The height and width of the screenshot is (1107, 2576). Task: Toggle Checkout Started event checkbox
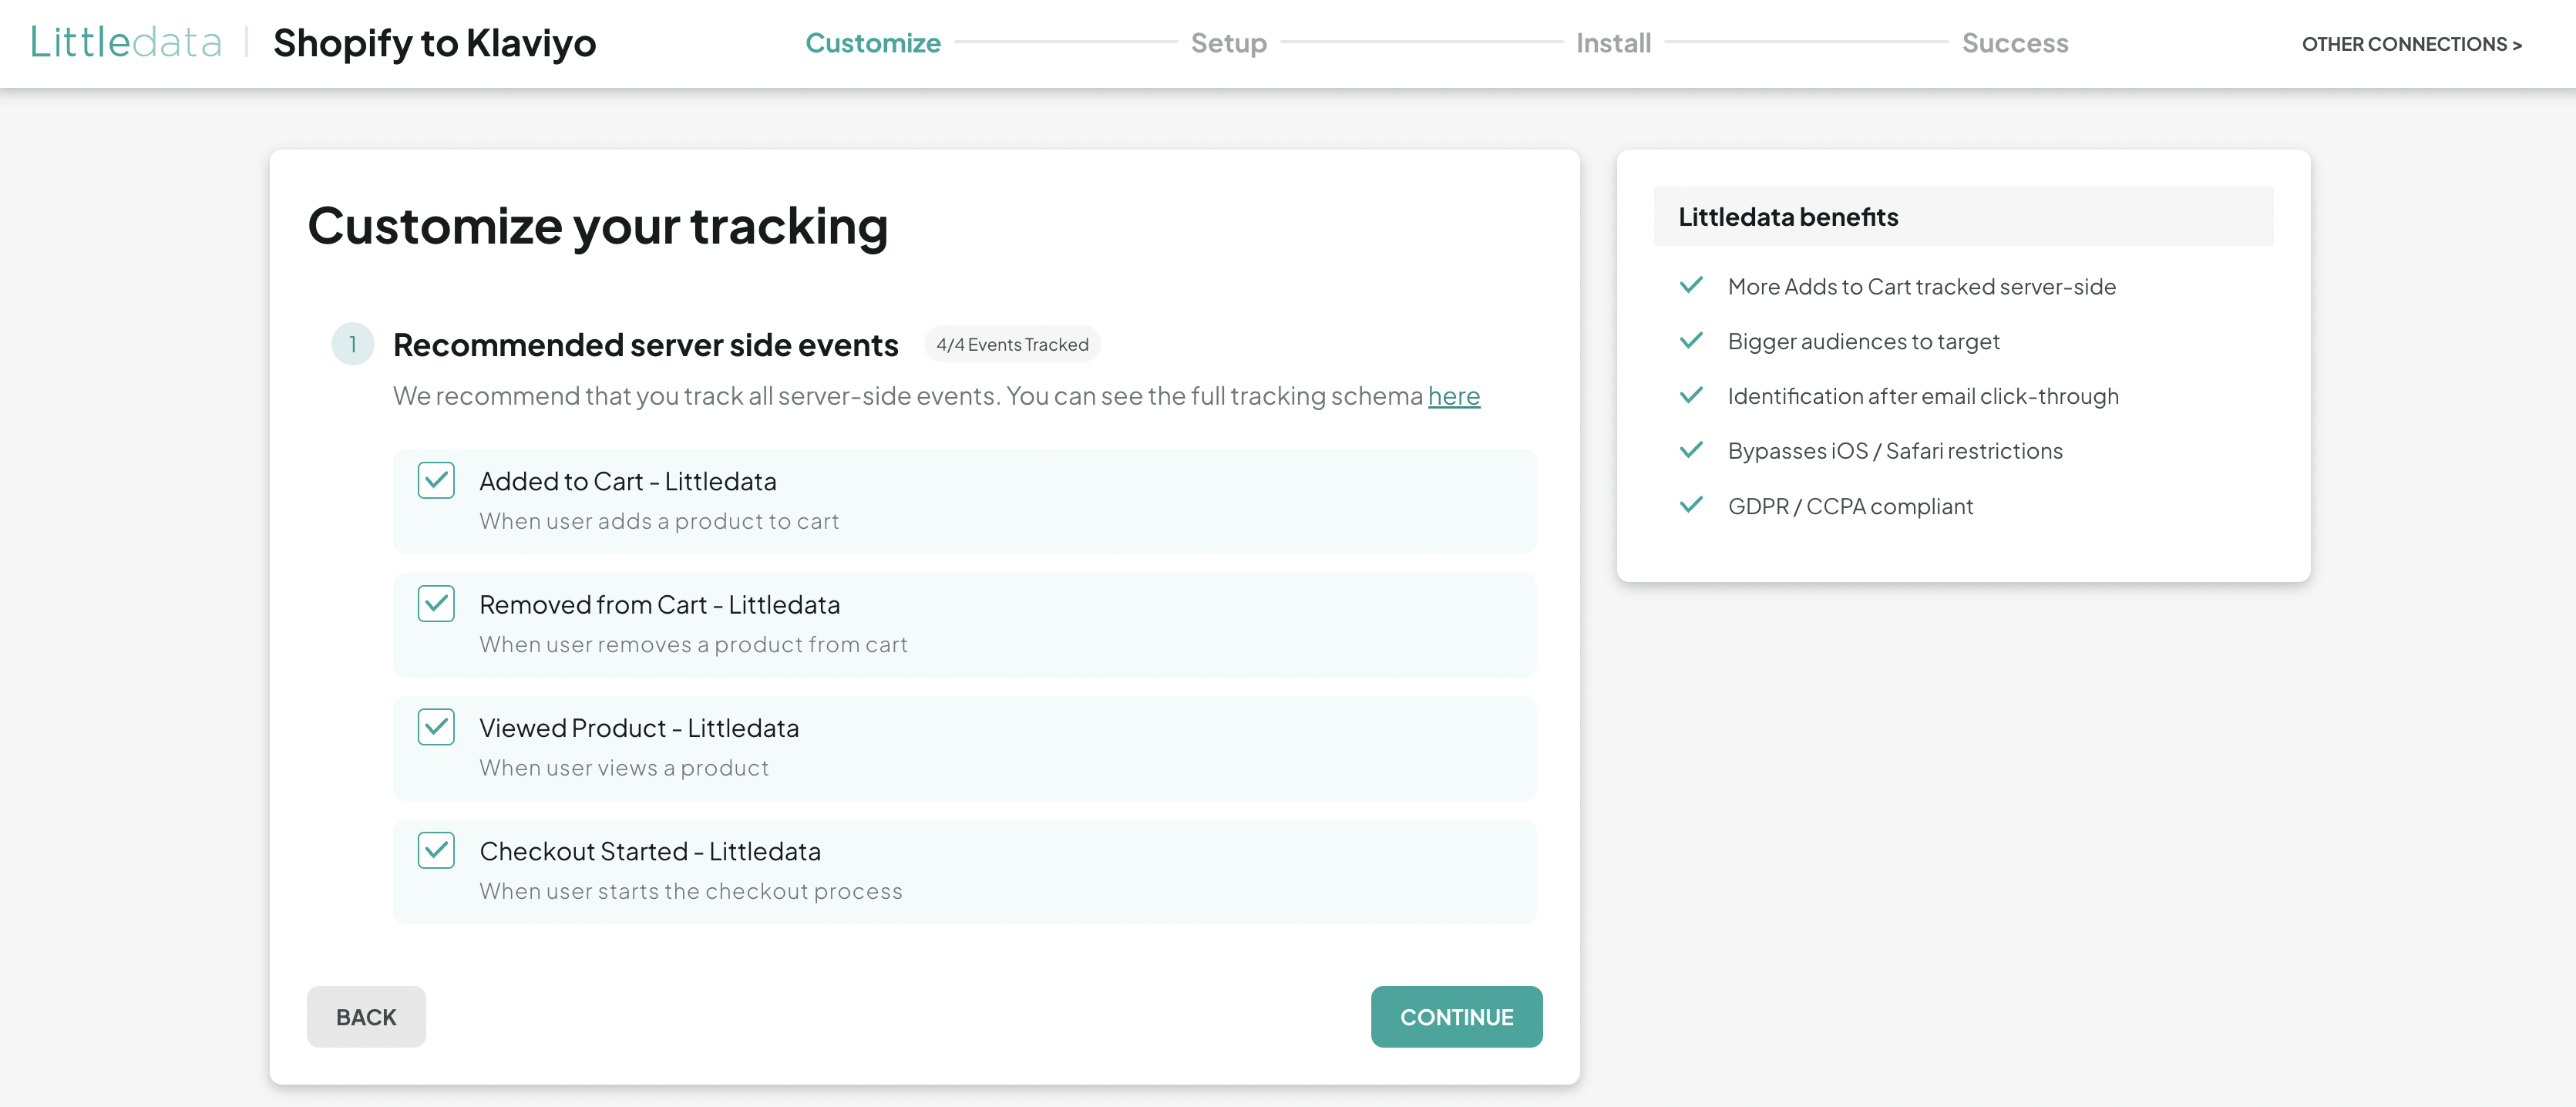(x=436, y=851)
